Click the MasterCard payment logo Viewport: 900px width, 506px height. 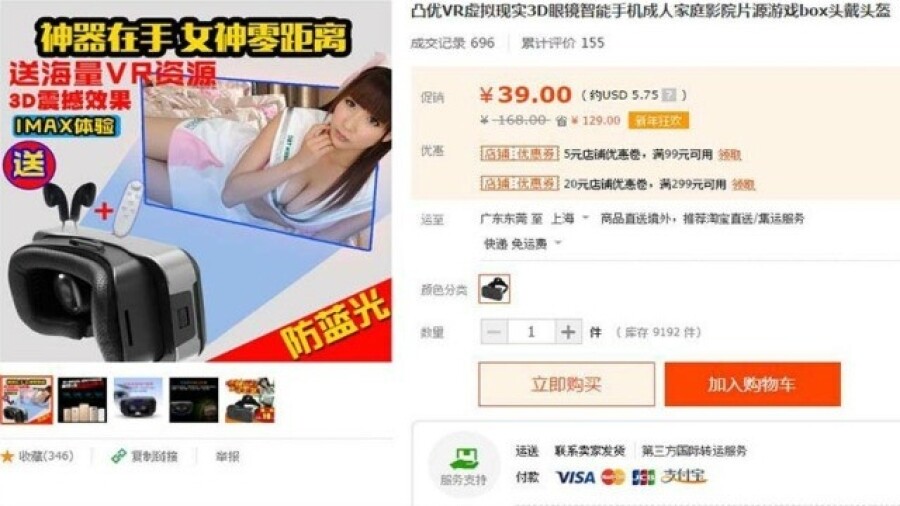pyautogui.click(x=613, y=477)
